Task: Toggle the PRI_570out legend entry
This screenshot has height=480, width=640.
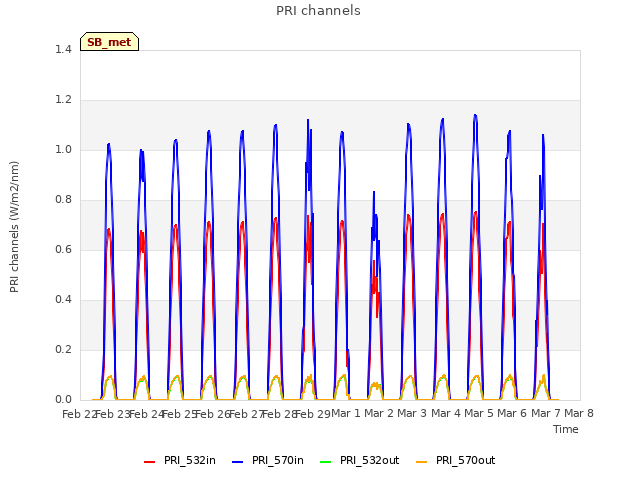Action: pyautogui.click(x=456, y=461)
